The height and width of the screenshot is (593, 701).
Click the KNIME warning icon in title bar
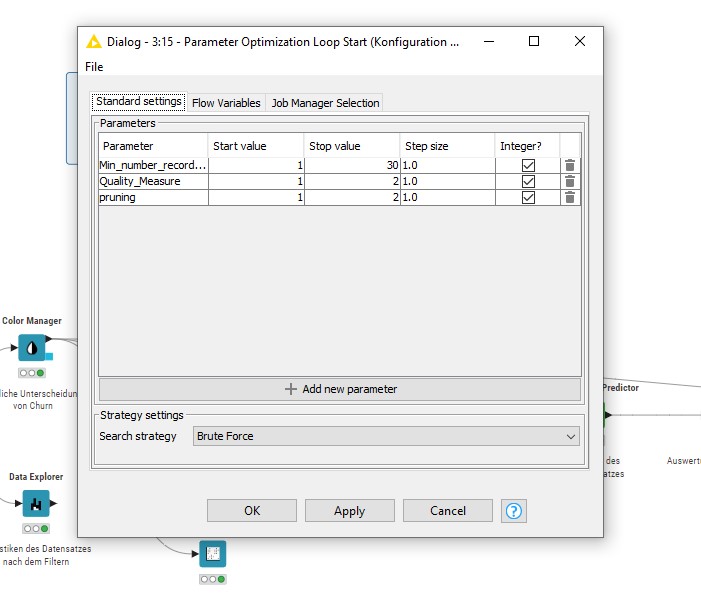(x=93, y=42)
